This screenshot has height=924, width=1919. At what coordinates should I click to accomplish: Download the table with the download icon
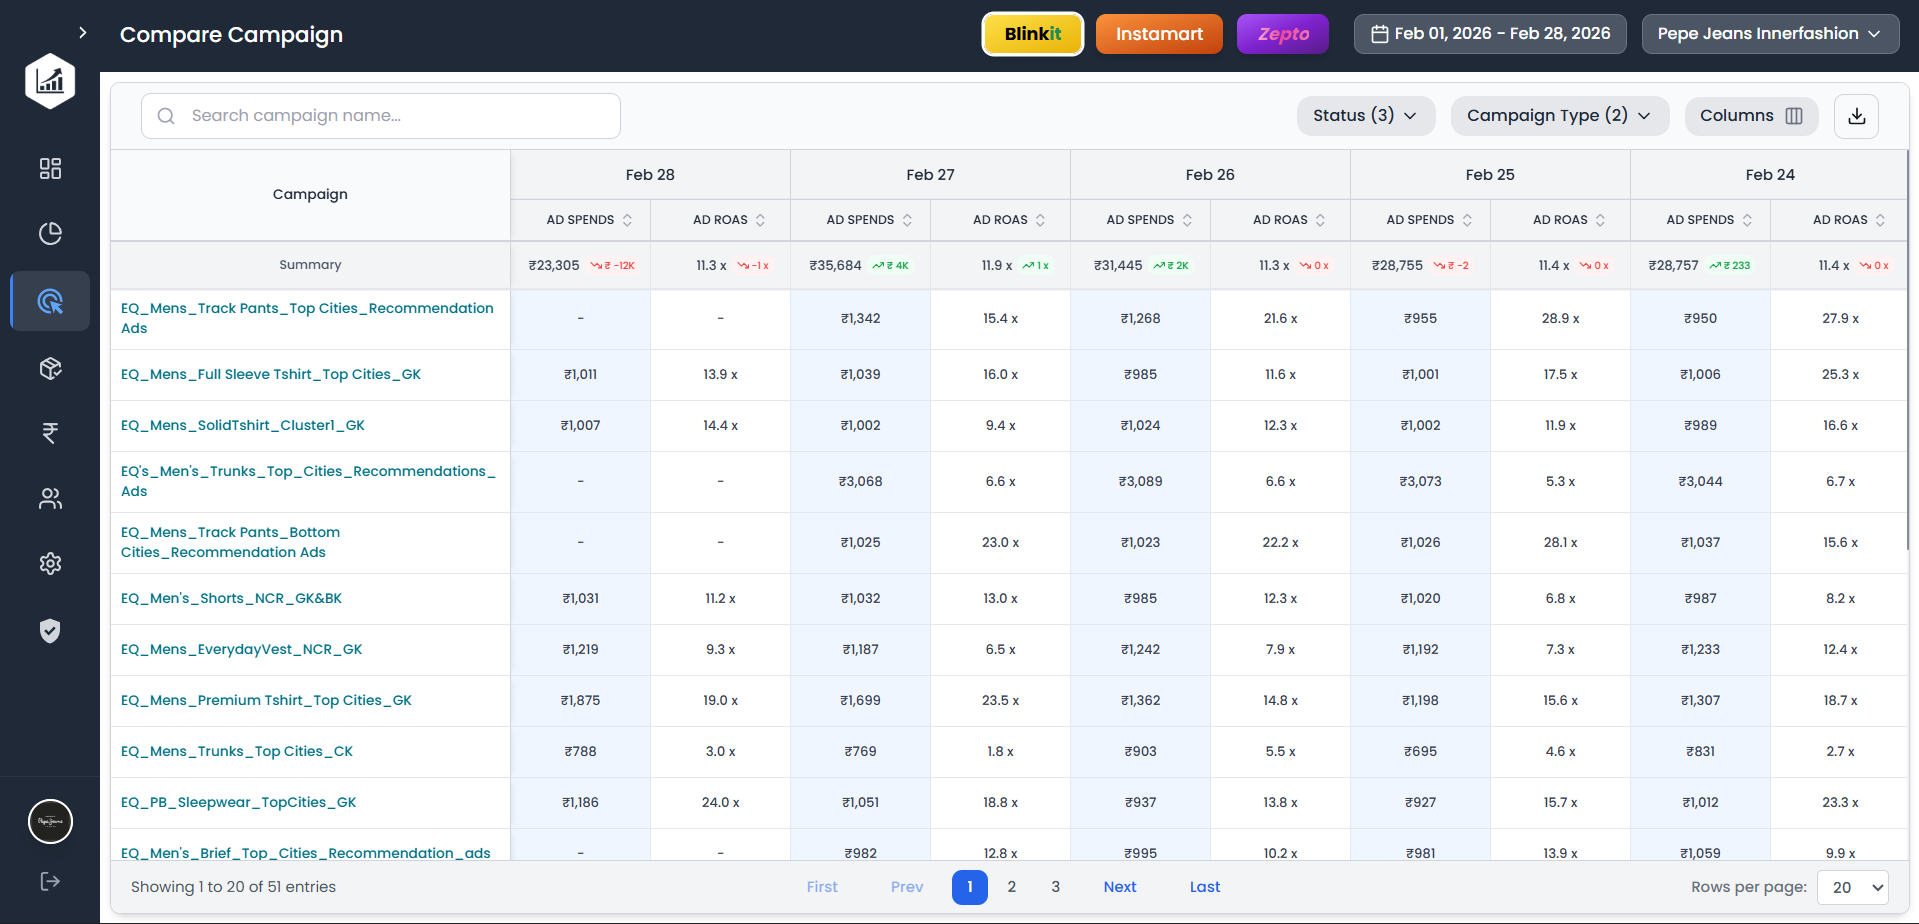coord(1857,116)
